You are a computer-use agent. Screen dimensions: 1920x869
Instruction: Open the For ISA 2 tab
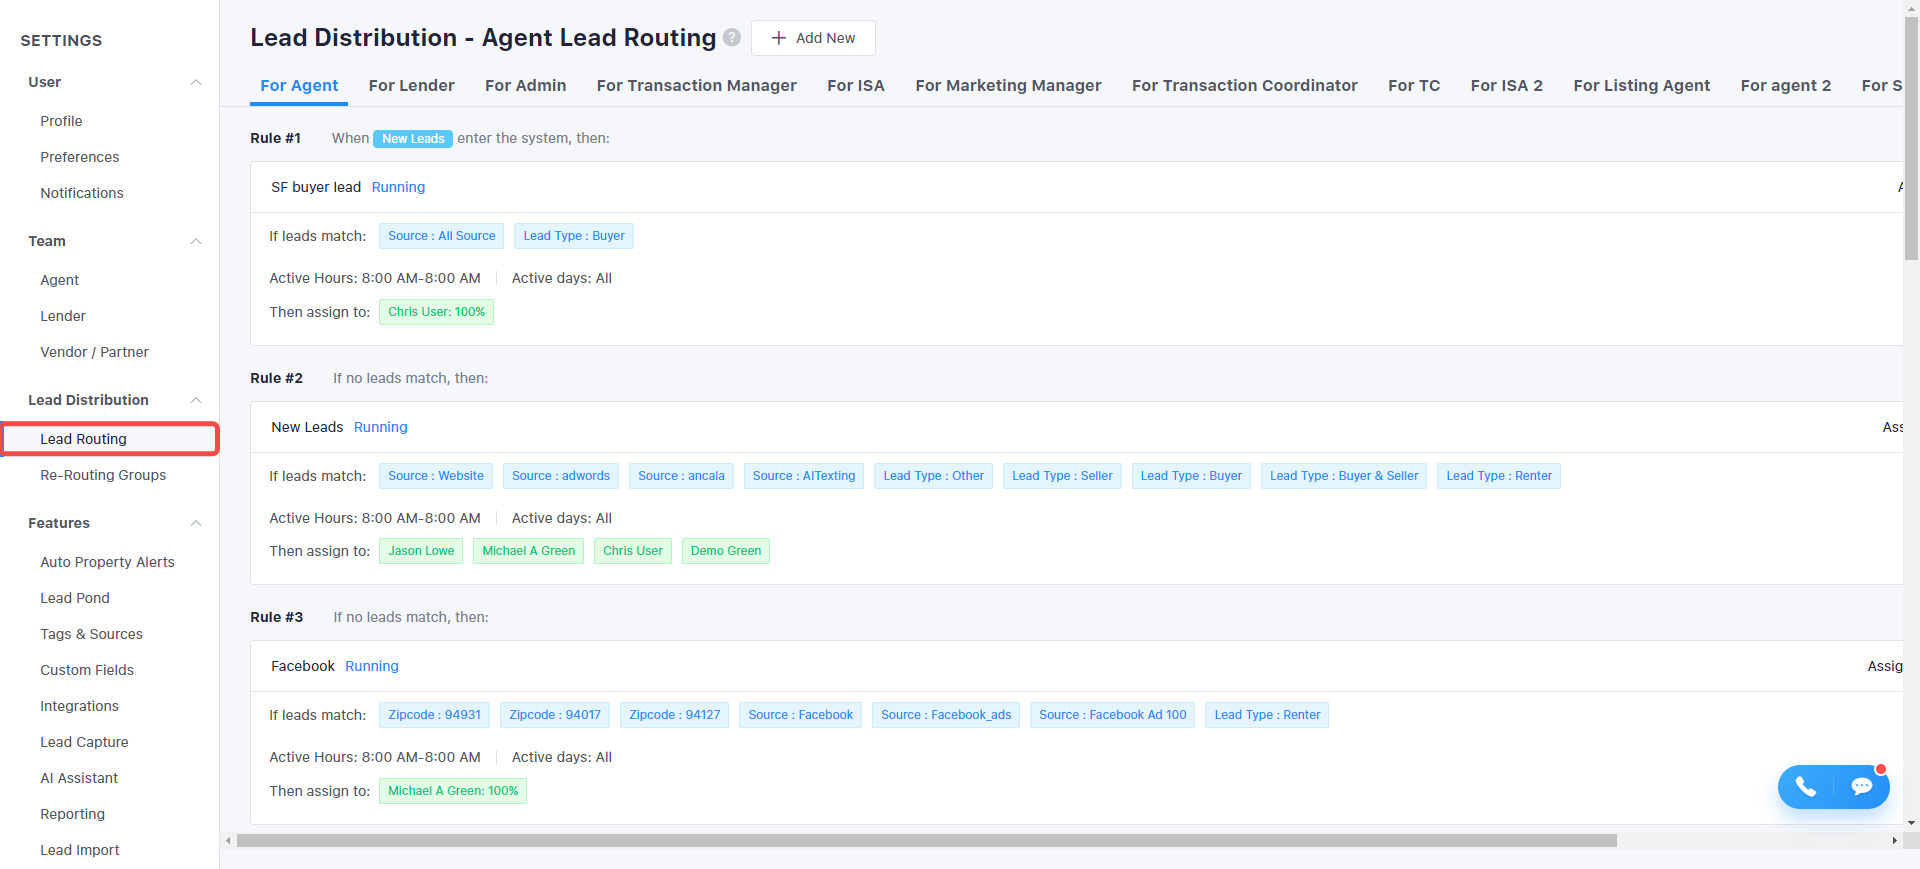[x=1506, y=86]
